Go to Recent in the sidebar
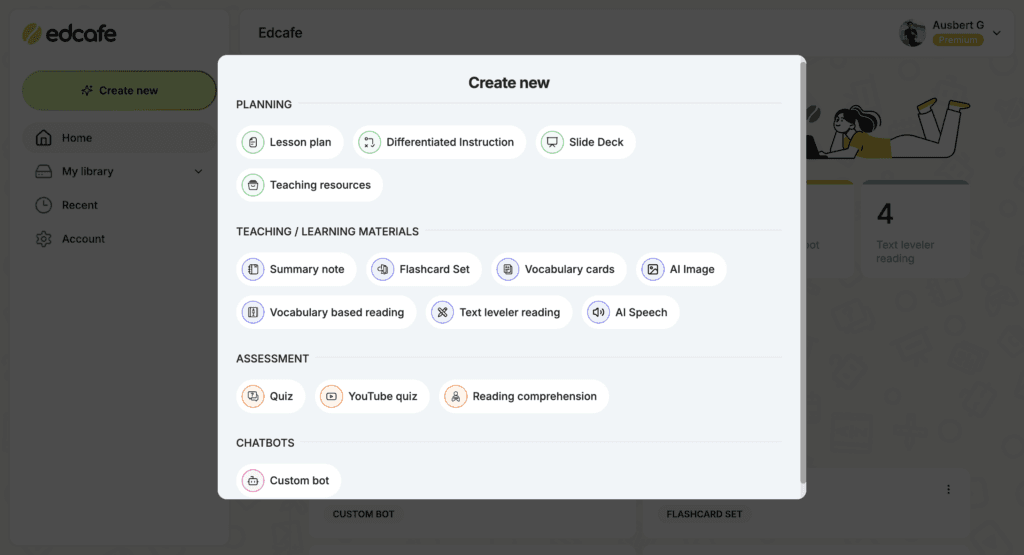1024x555 pixels. coord(119,205)
